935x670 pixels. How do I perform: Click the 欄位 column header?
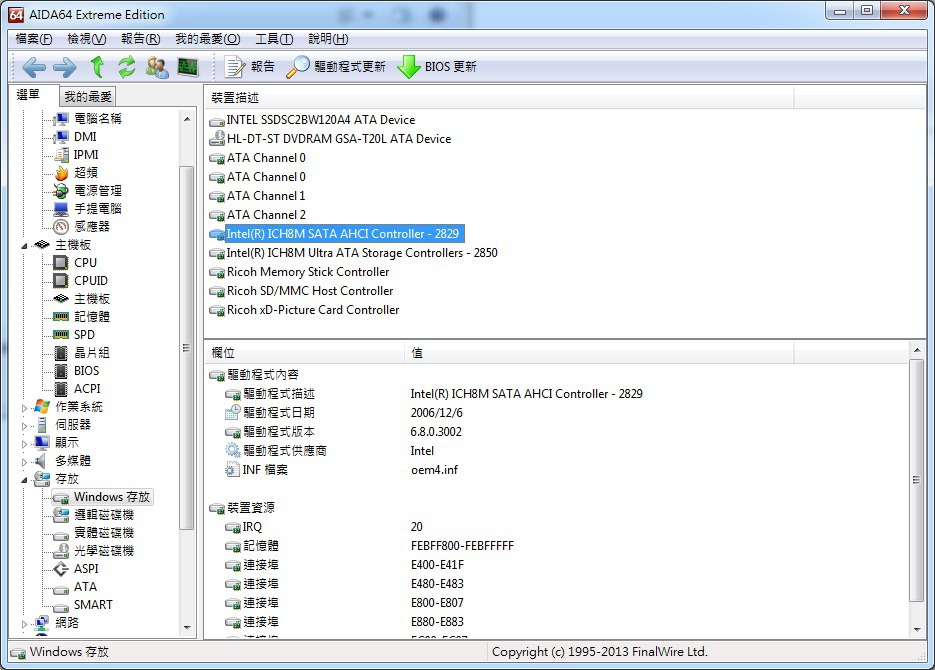(305, 353)
